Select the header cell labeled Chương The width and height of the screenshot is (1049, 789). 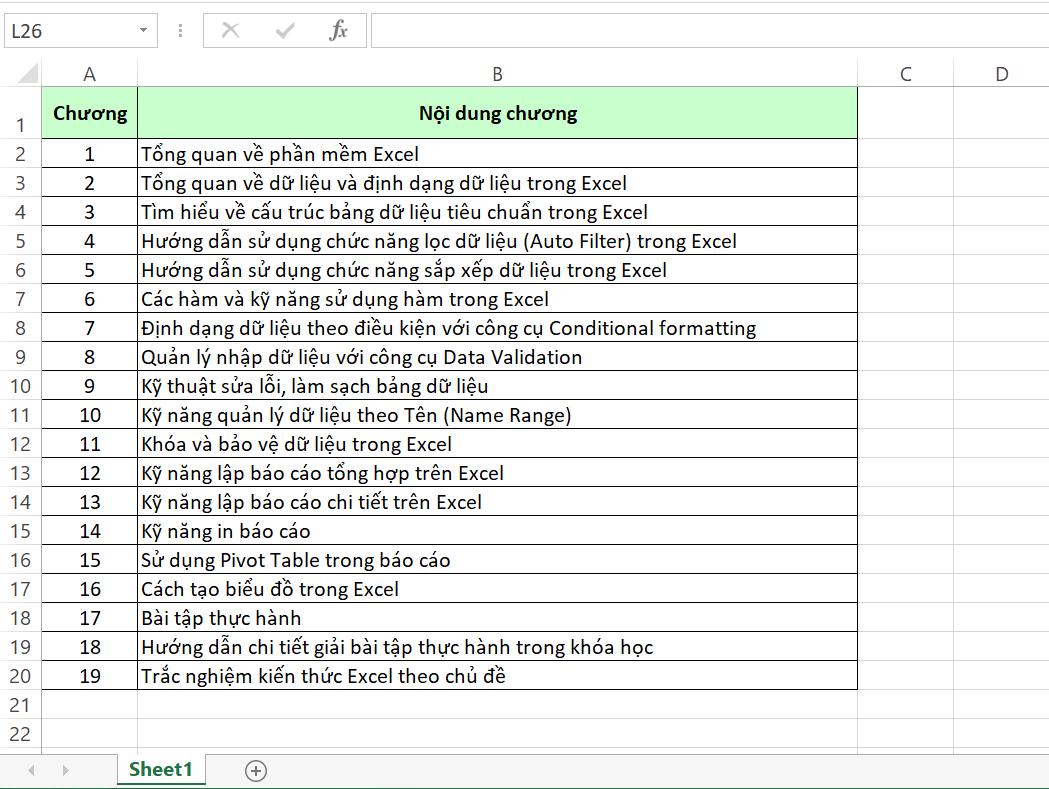pos(89,112)
